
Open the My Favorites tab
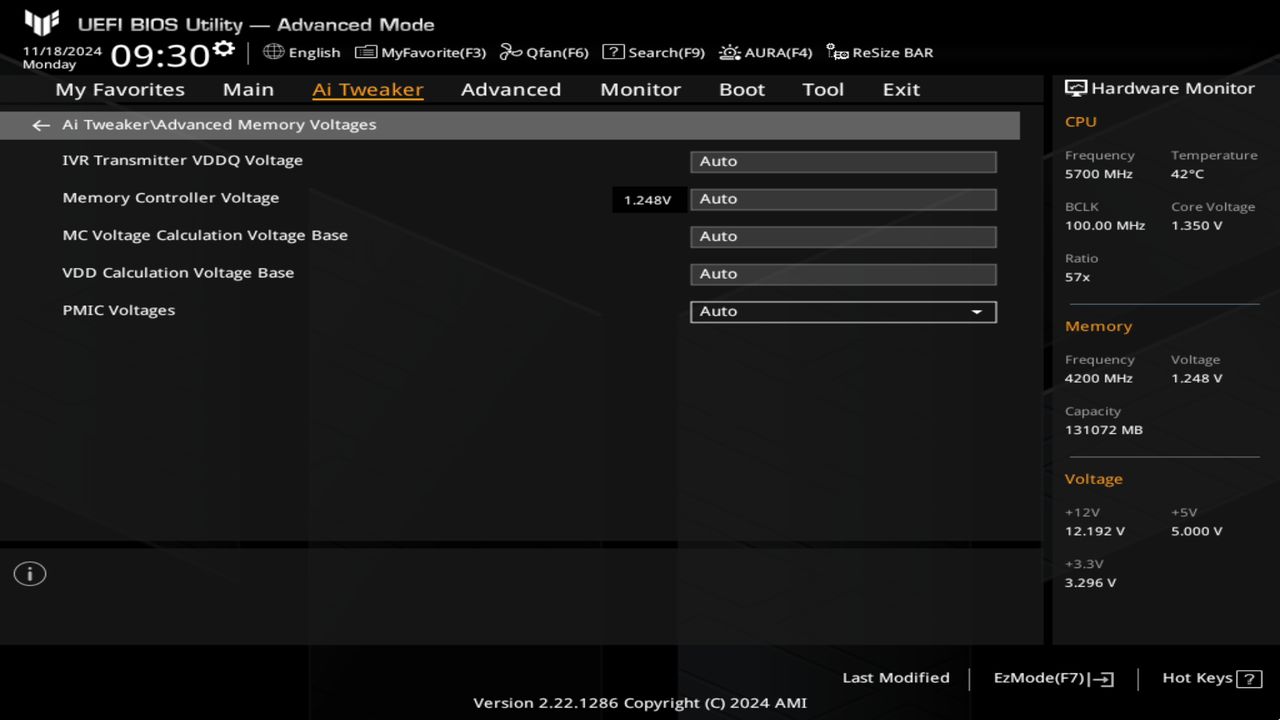pos(120,89)
